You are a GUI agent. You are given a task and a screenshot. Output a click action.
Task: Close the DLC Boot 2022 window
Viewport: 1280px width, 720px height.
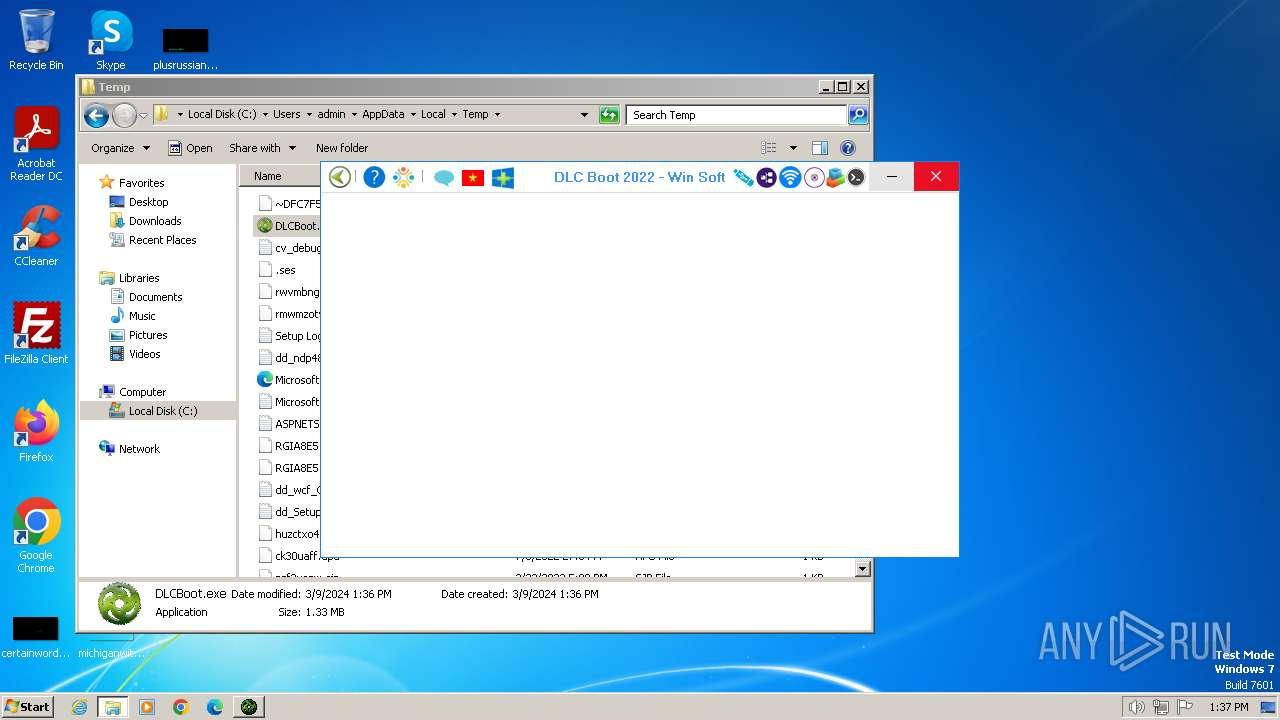(936, 177)
